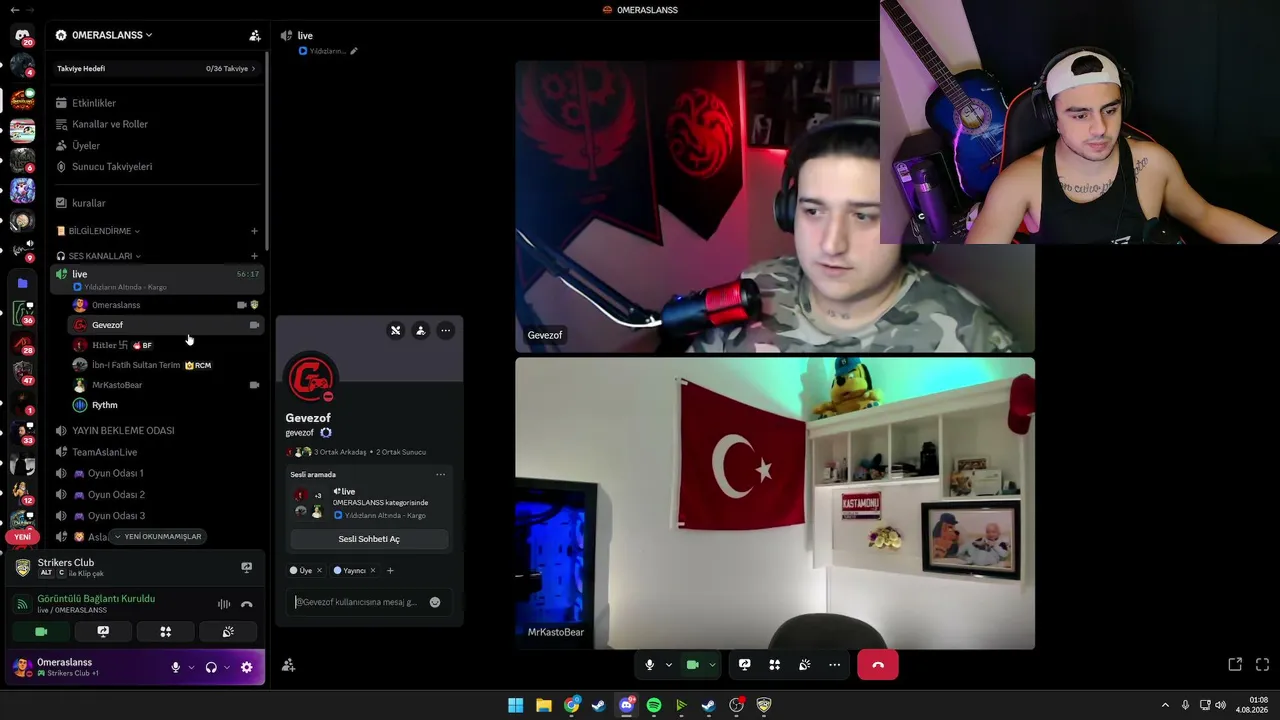Hang up with red disconnect button
Viewport: 1280px width, 720px height.
point(878,665)
